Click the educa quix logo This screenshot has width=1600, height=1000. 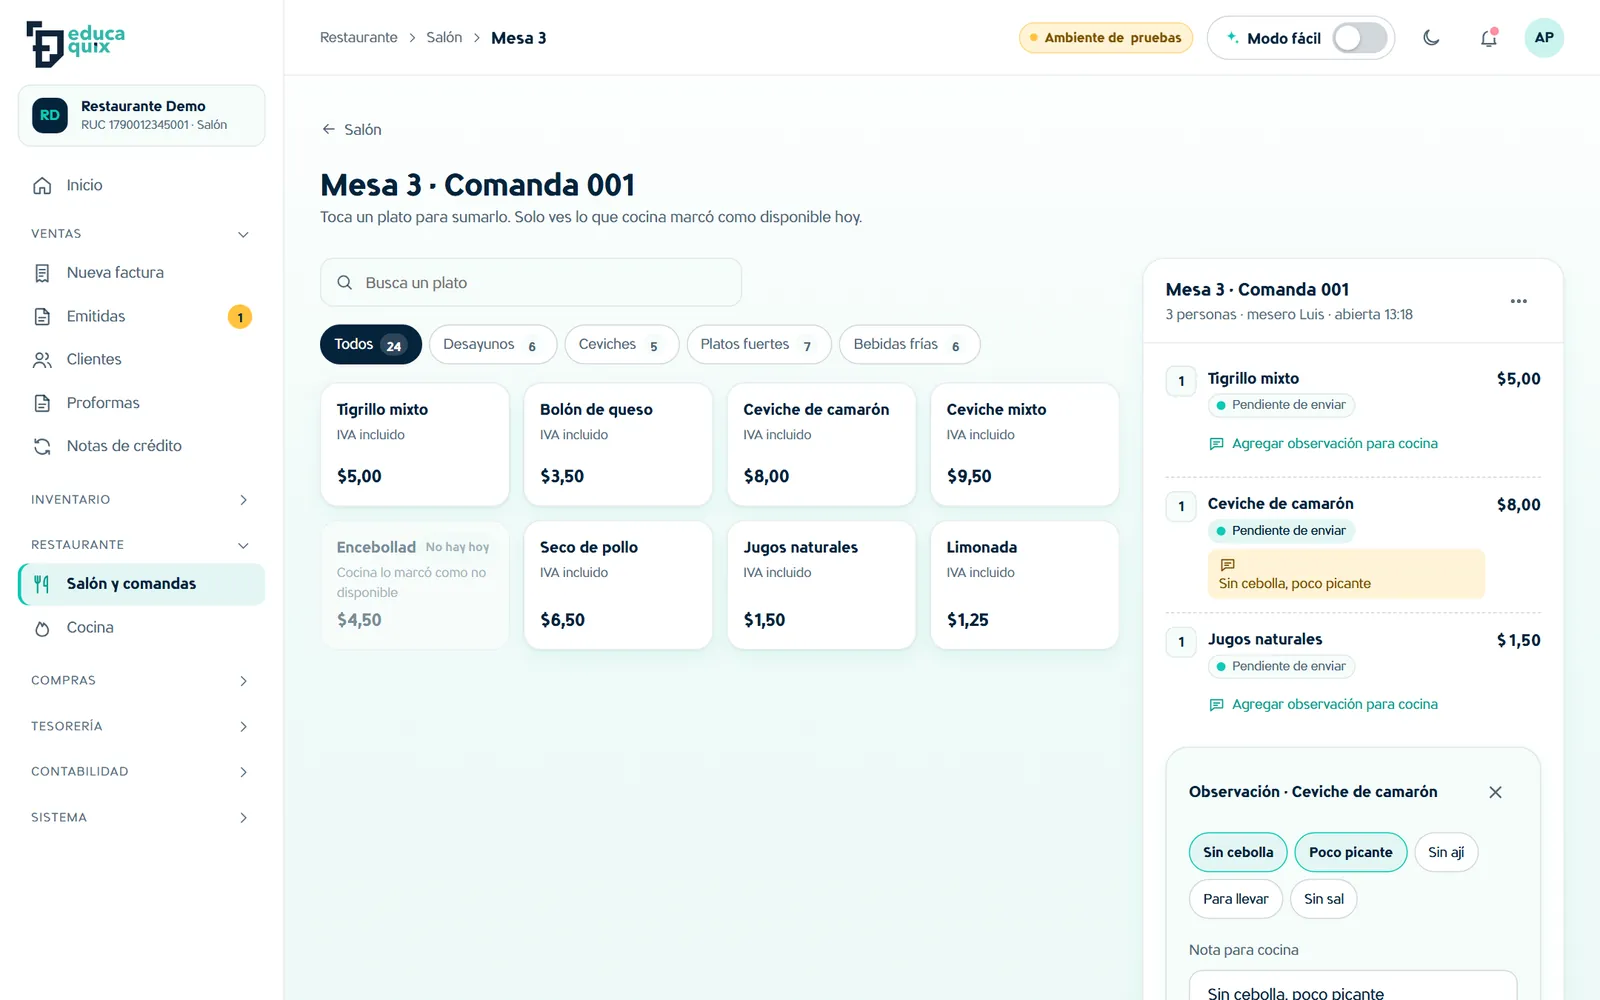point(76,43)
